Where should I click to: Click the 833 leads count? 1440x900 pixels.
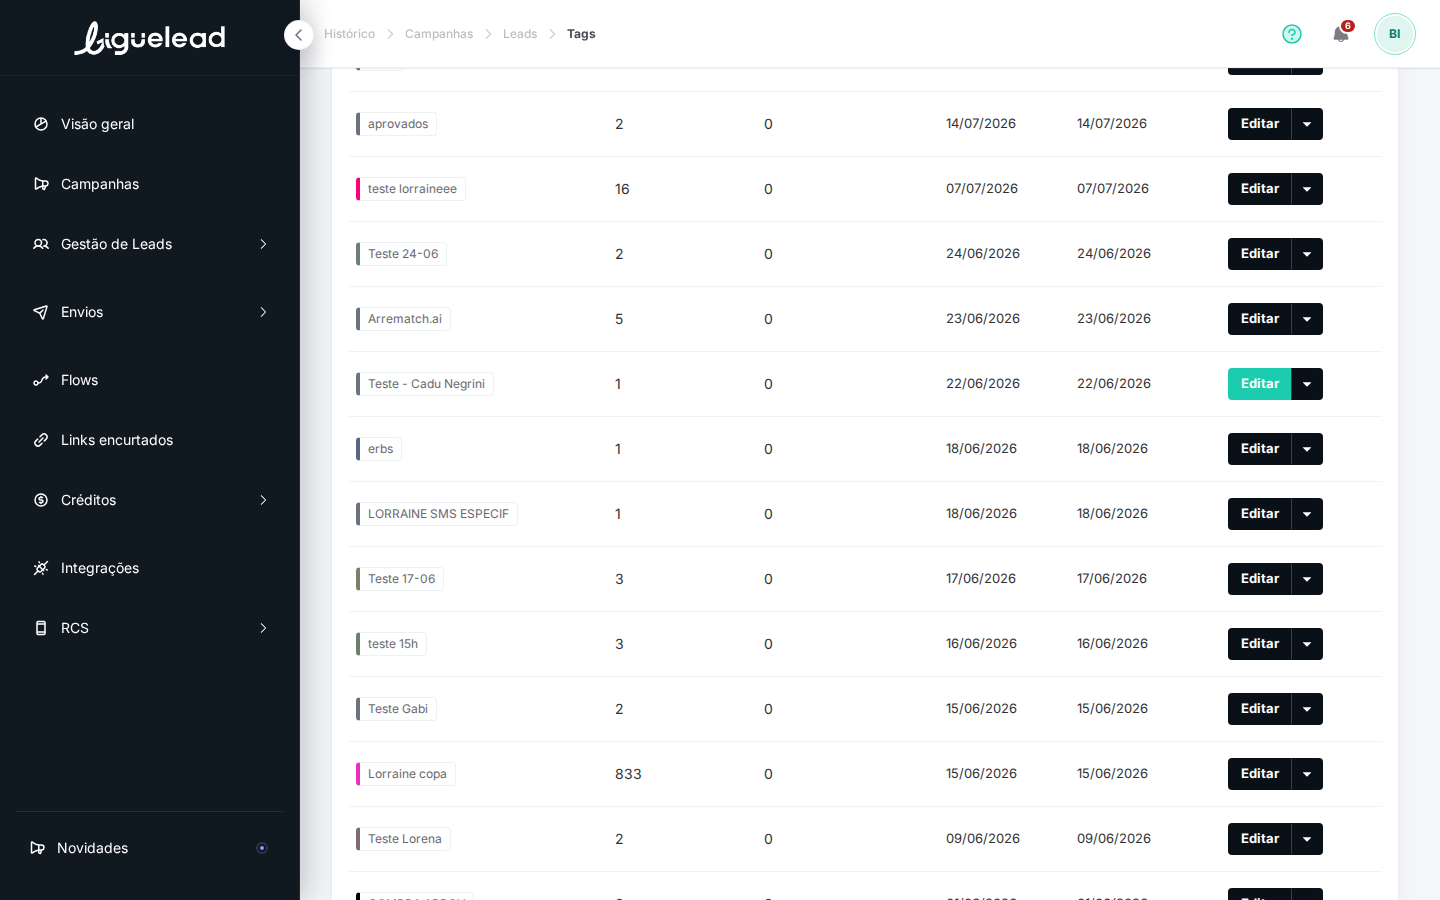point(628,774)
